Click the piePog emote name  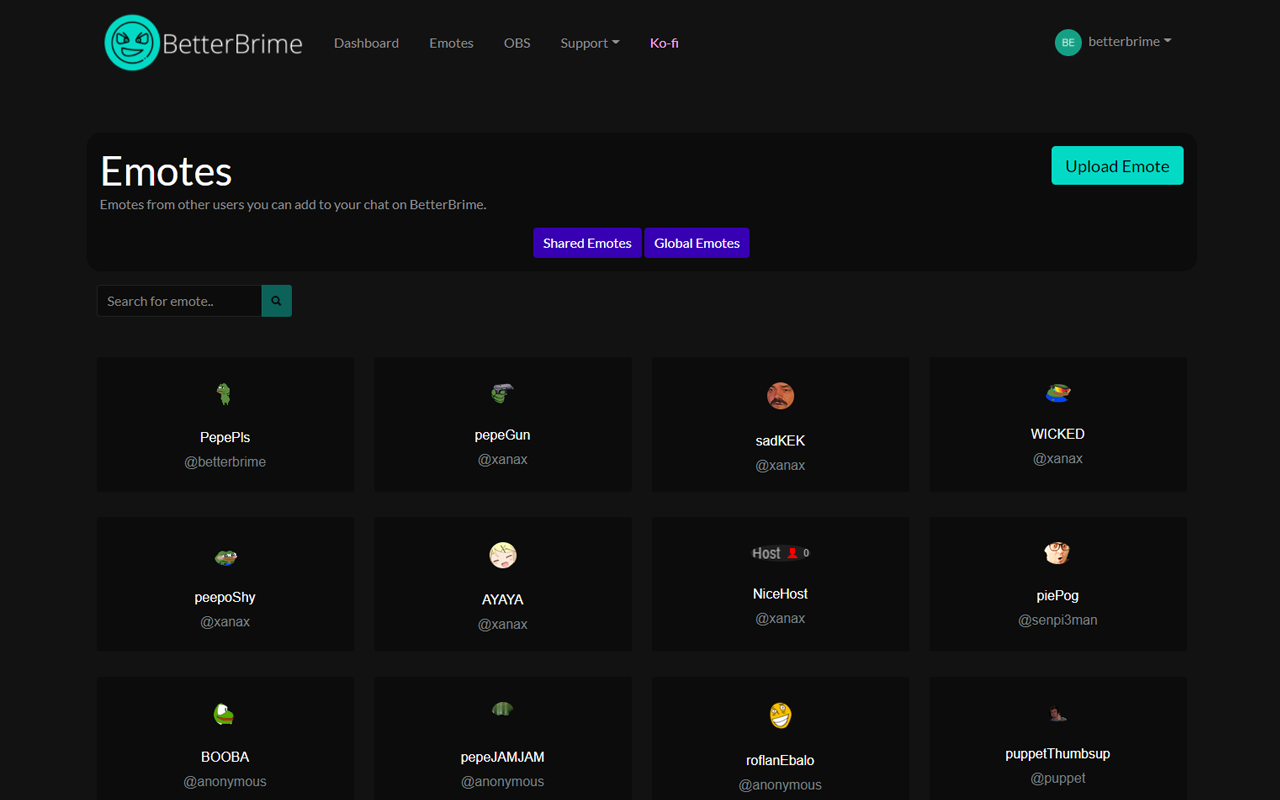click(1058, 595)
